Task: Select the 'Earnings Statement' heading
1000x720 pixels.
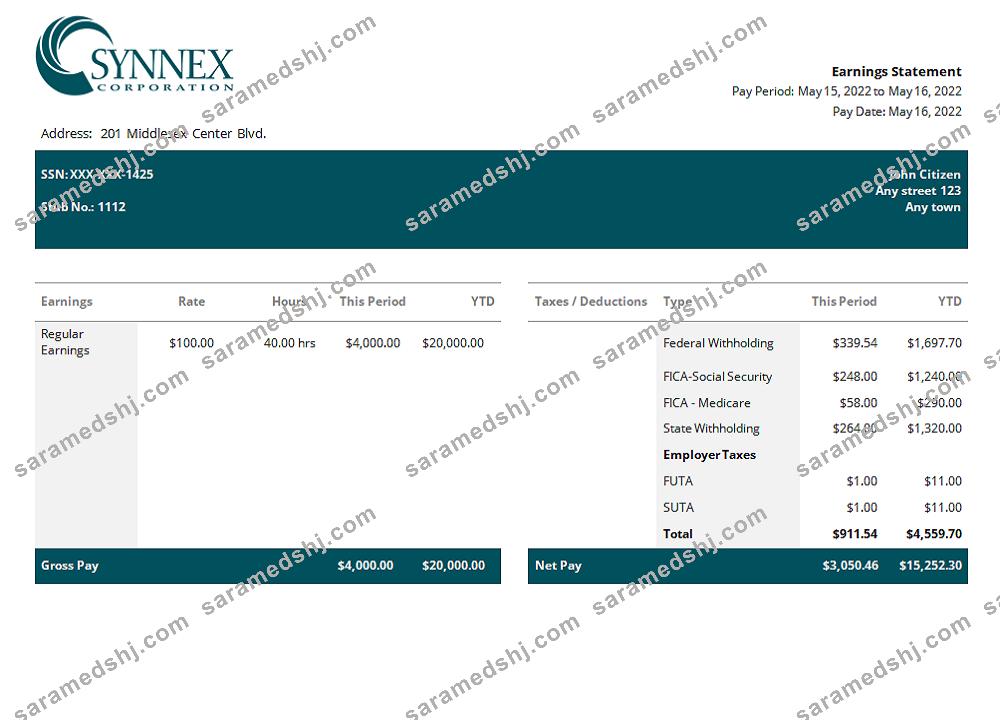Action: click(x=896, y=71)
